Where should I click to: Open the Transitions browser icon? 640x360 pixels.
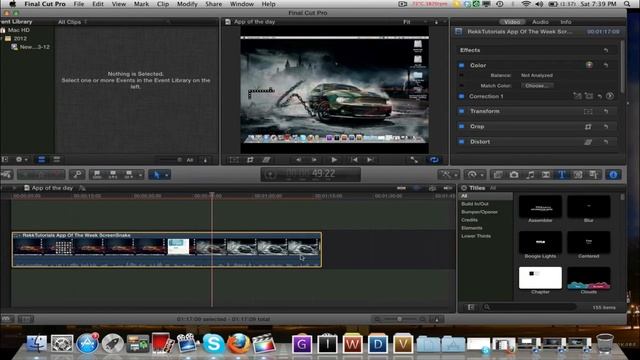tap(546, 175)
